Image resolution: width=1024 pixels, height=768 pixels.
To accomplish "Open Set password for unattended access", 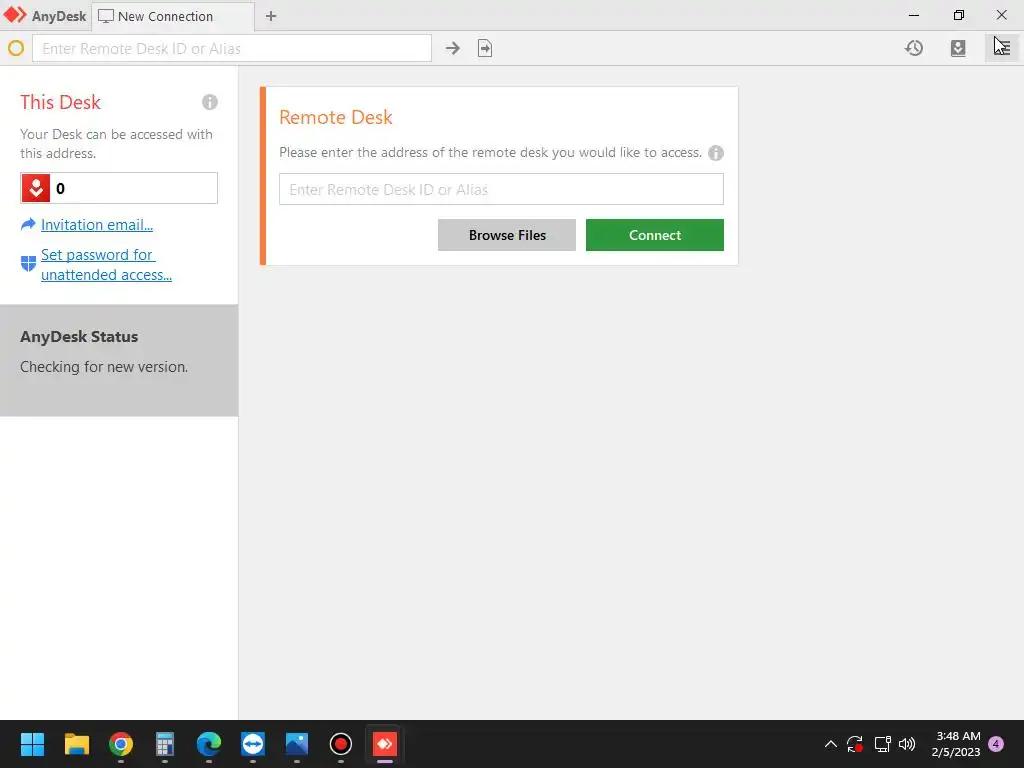I will pyautogui.click(x=106, y=264).
